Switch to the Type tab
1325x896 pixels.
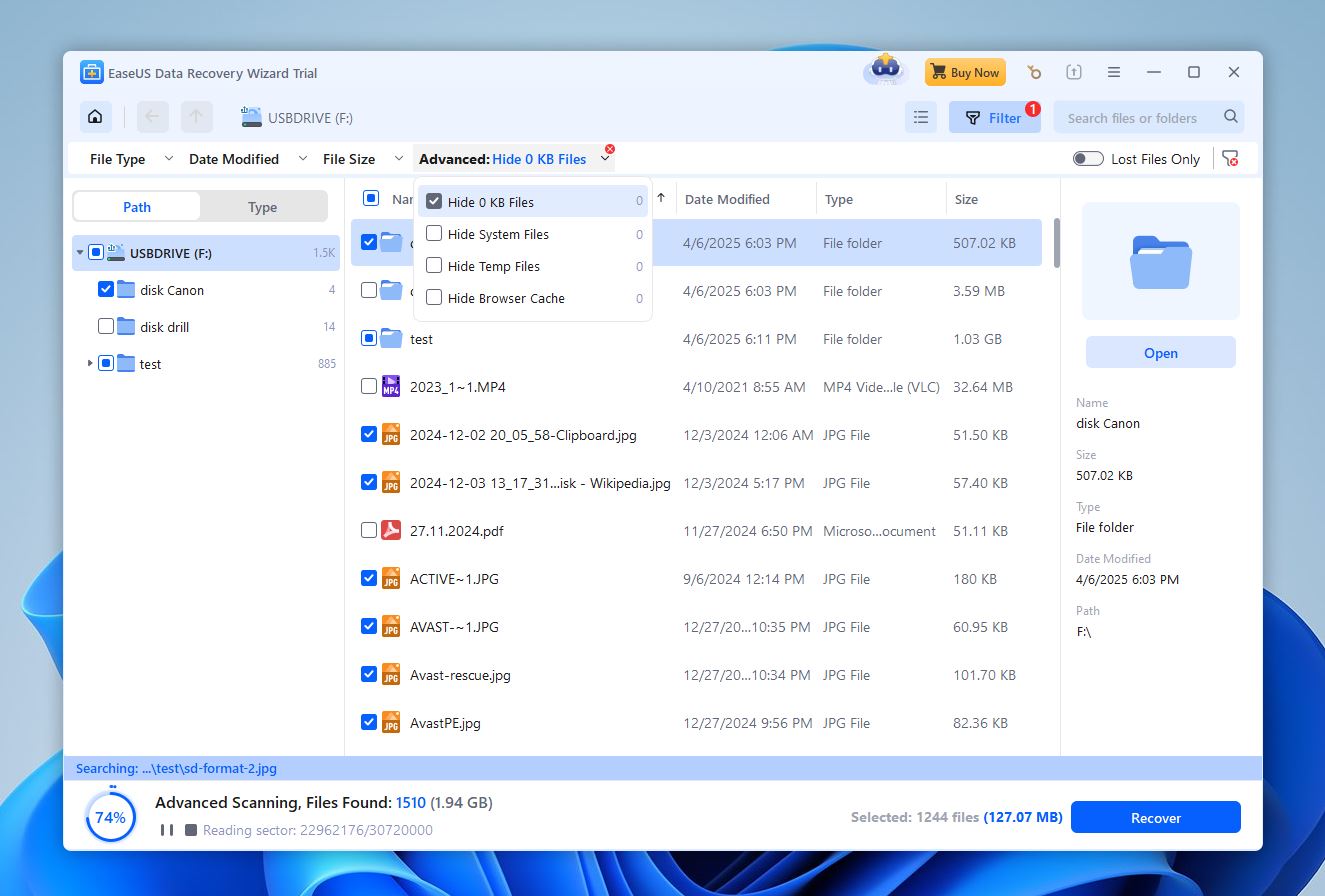click(262, 206)
